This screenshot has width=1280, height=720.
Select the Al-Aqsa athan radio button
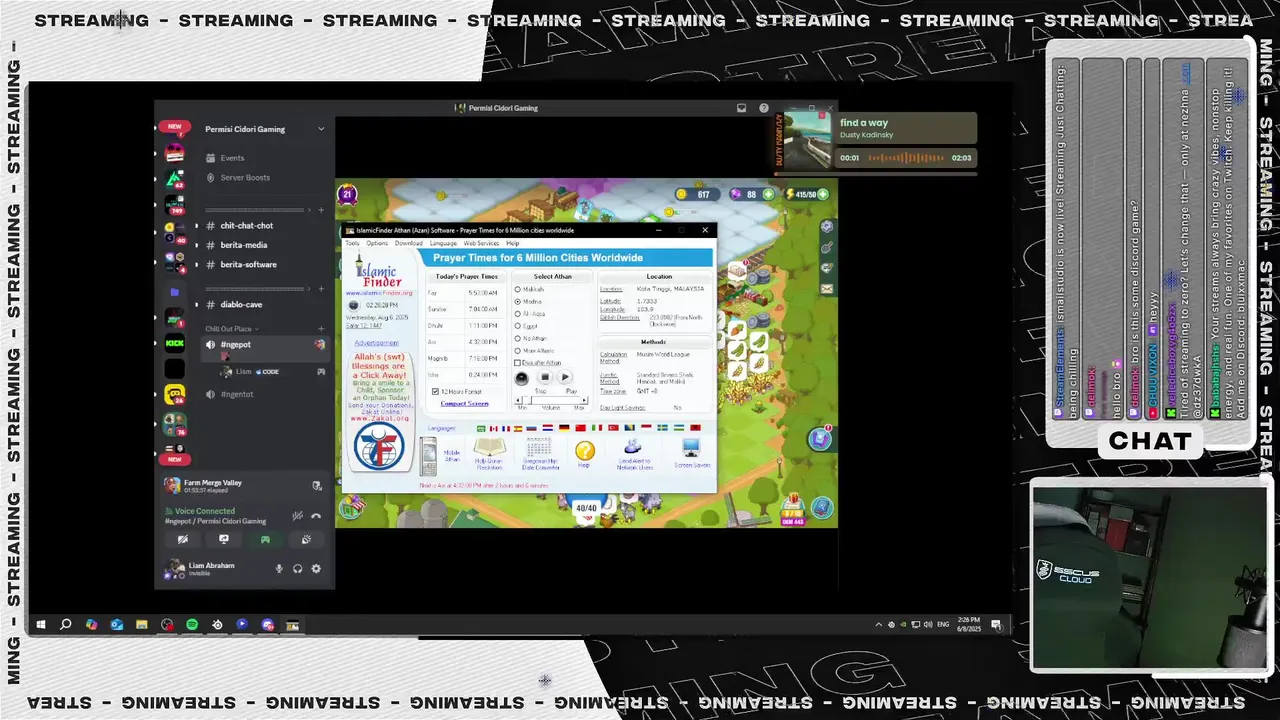click(x=518, y=314)
